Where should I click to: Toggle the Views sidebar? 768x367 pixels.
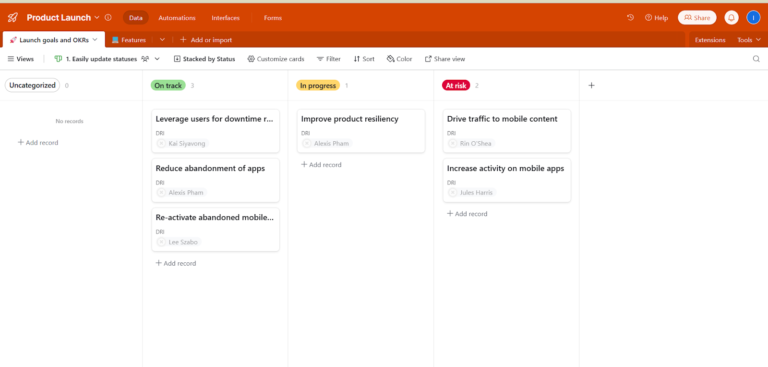21,59
